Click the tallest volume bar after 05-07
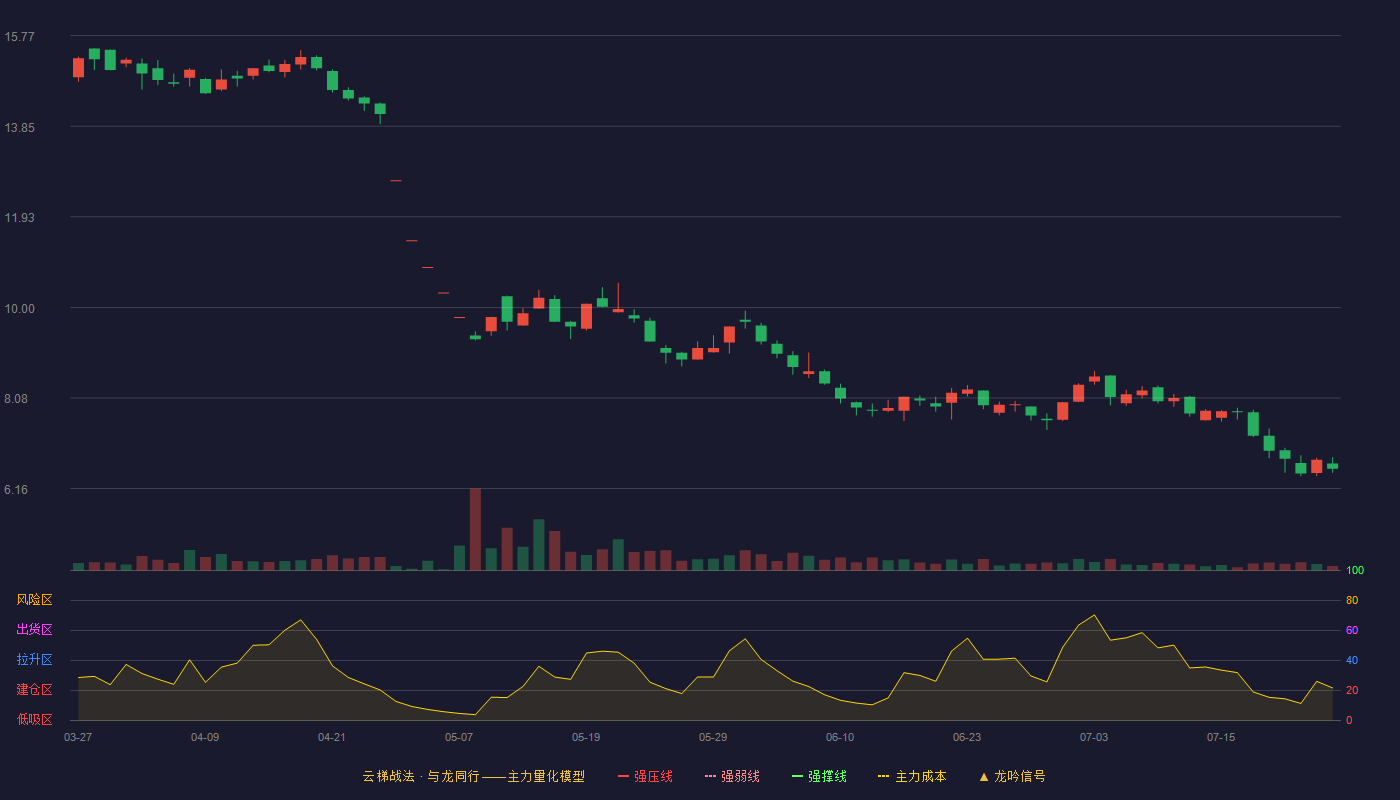 point(475,529)
